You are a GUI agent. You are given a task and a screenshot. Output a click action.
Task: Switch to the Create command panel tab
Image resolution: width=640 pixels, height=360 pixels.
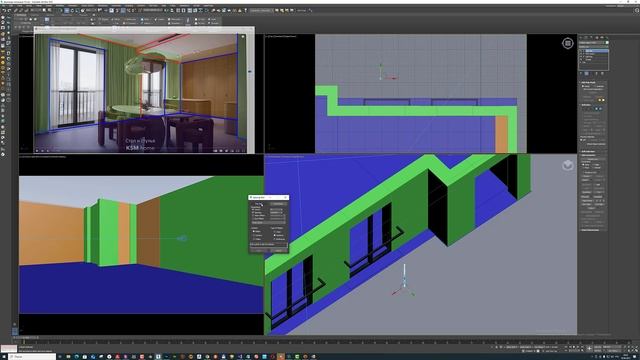pyautogui.click(x=581, y=38)
